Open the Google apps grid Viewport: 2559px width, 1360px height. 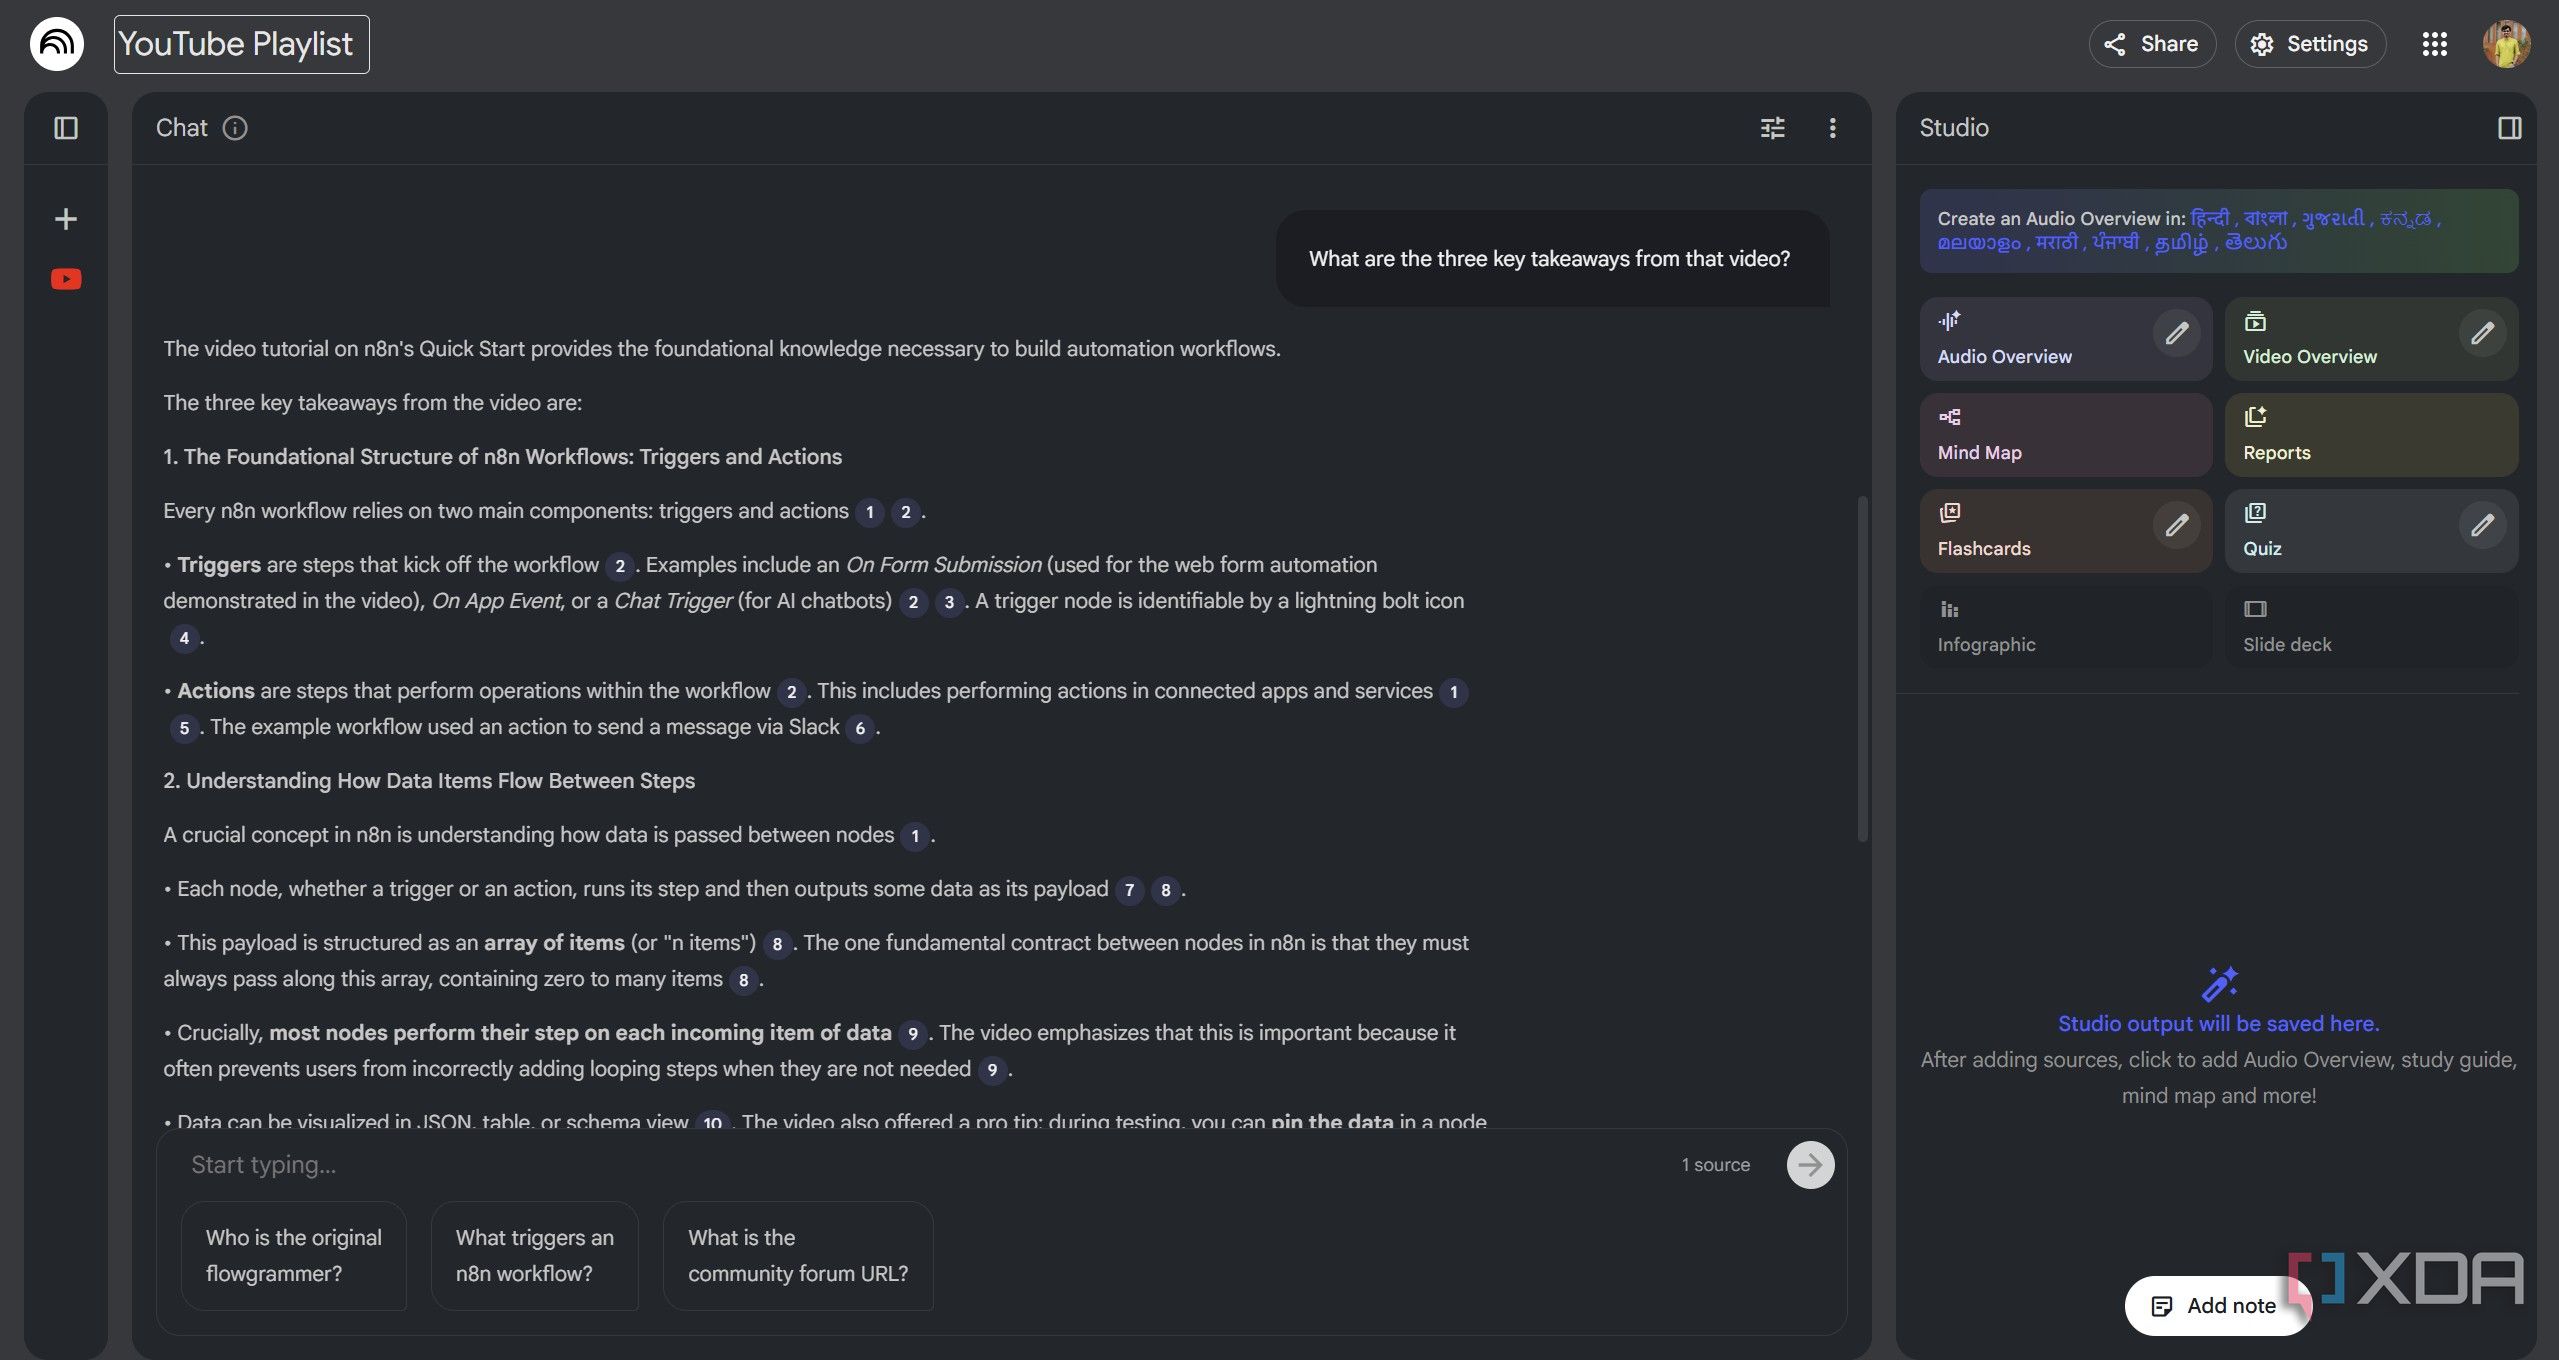click(2434, 44)
